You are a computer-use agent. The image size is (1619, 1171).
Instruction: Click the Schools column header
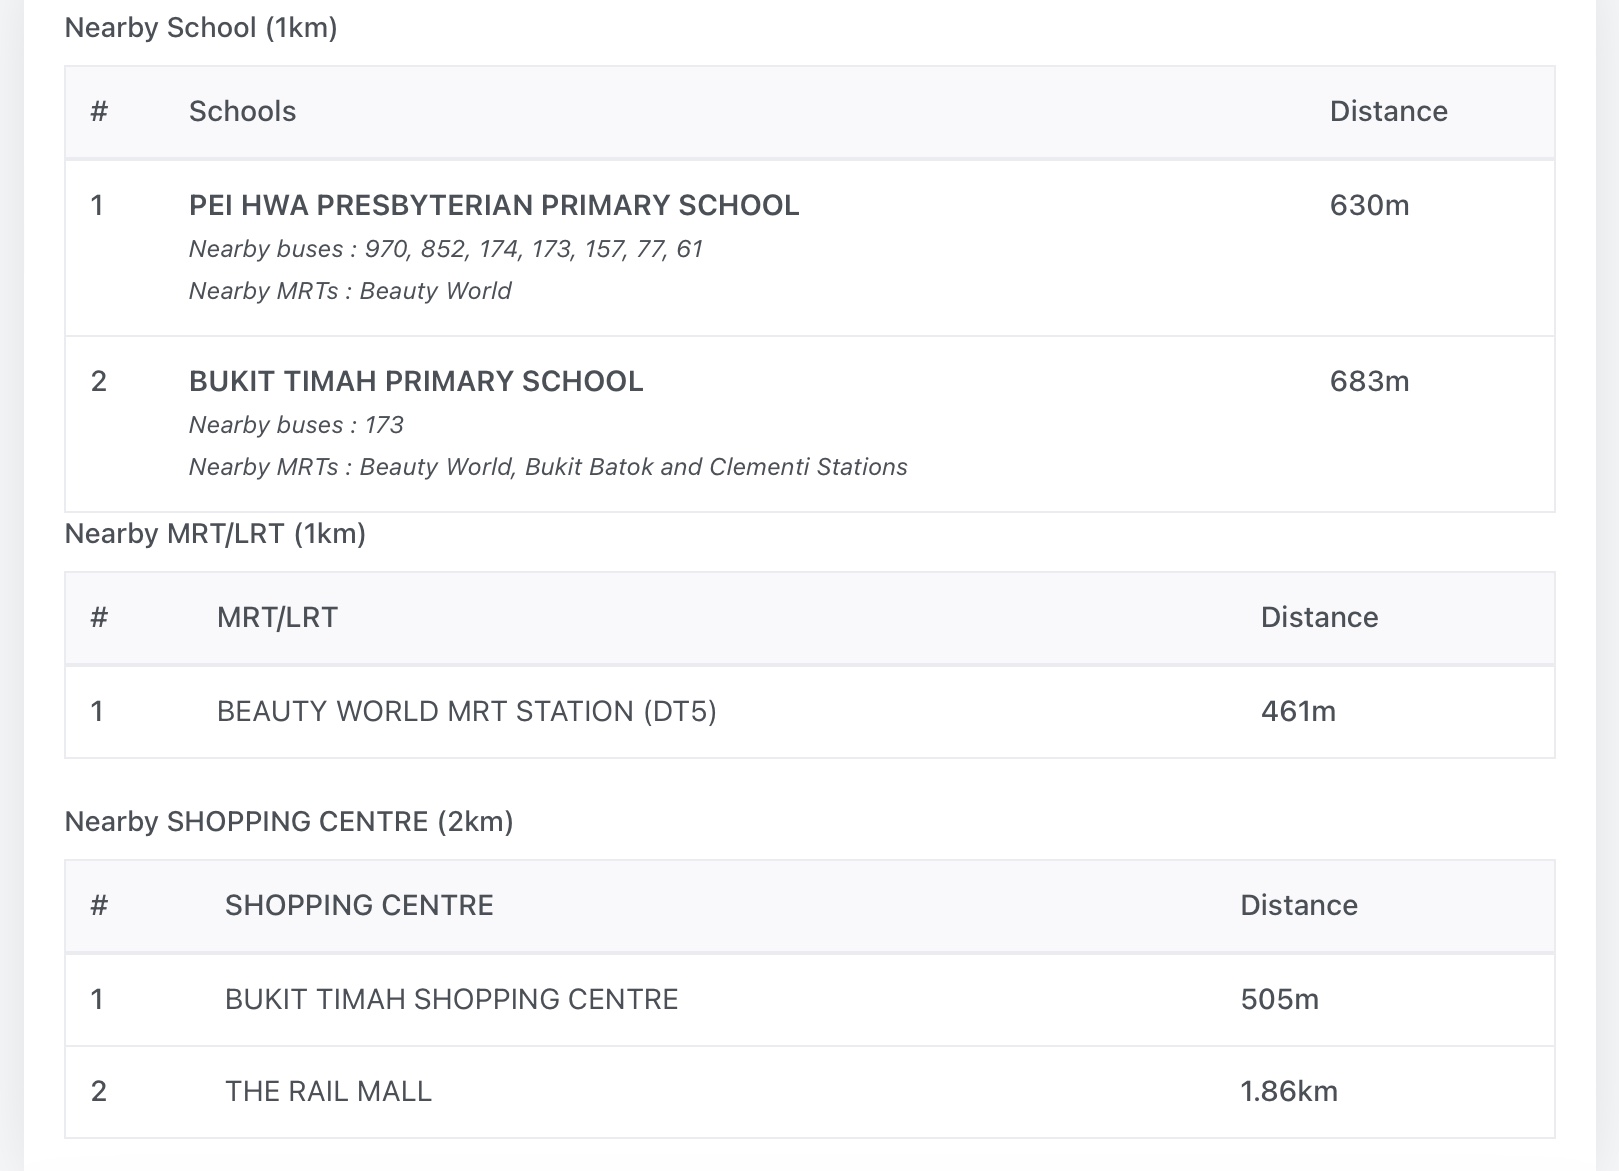(x=242, y=111)
